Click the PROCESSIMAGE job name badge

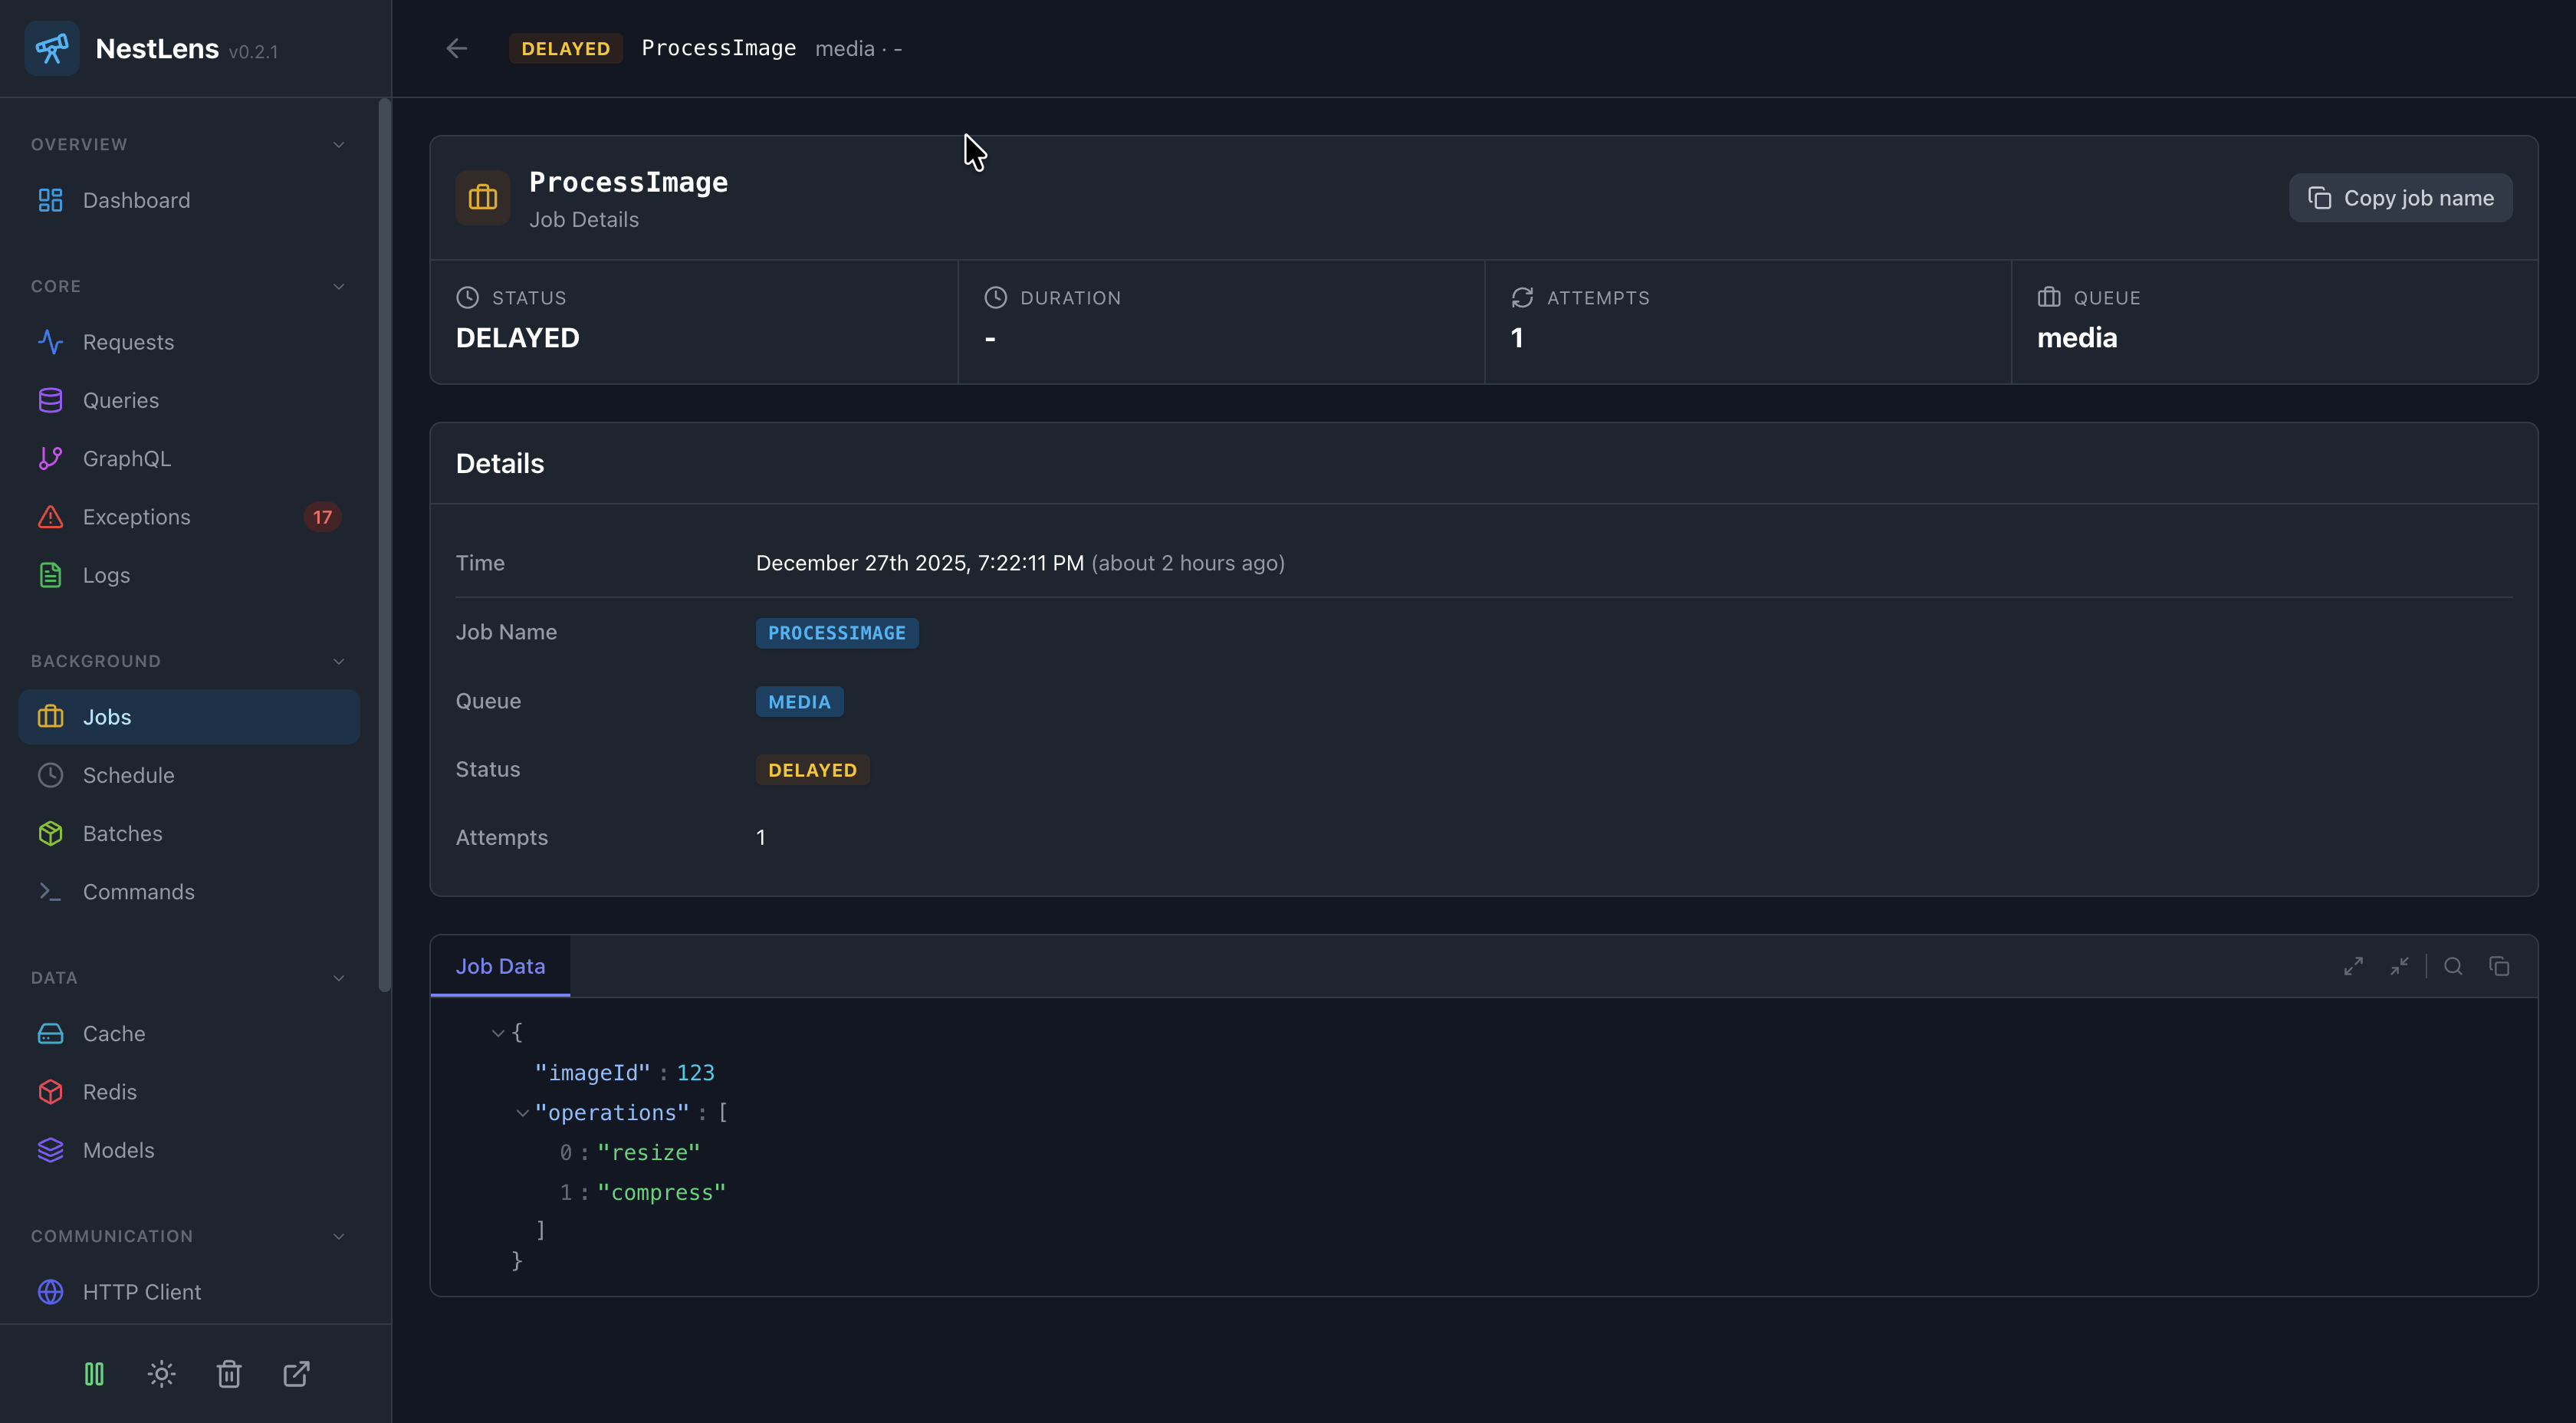tap(836, 633)
